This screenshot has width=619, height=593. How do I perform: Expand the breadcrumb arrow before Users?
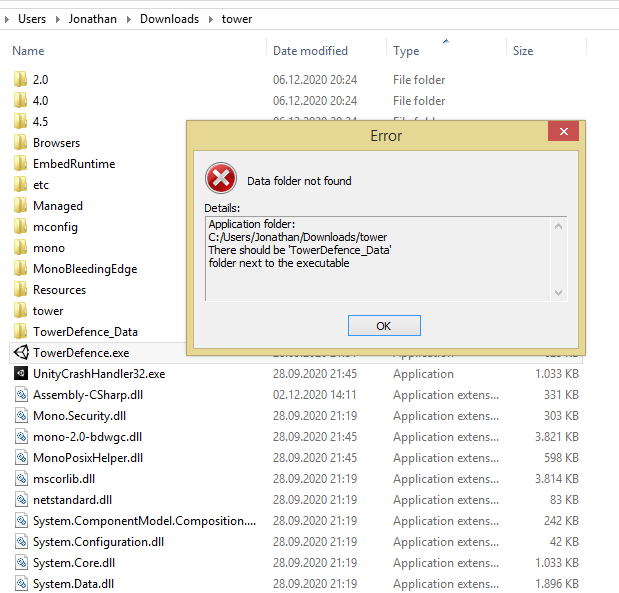point(8,18)
